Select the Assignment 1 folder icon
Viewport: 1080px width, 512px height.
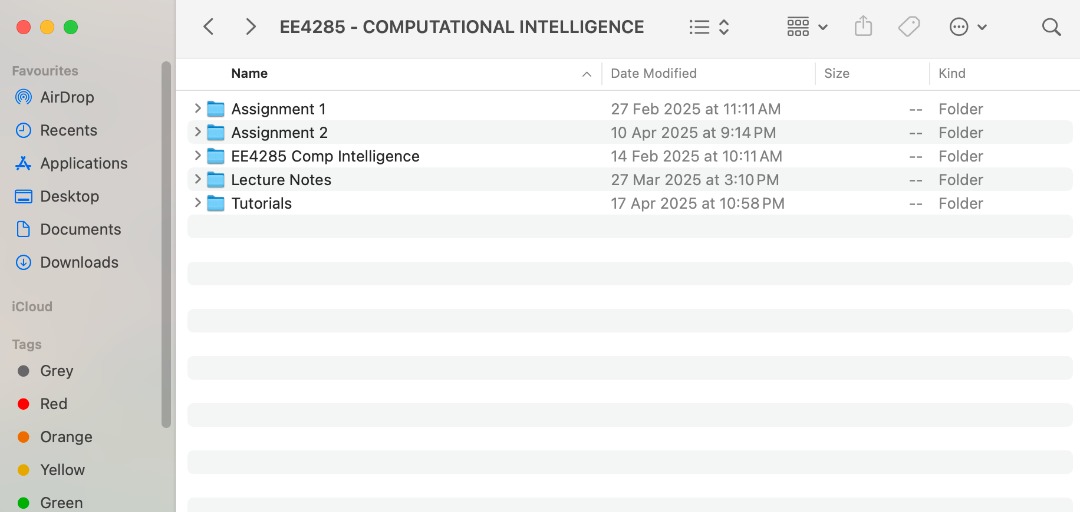pyautogui.click(x=216, y=109)
